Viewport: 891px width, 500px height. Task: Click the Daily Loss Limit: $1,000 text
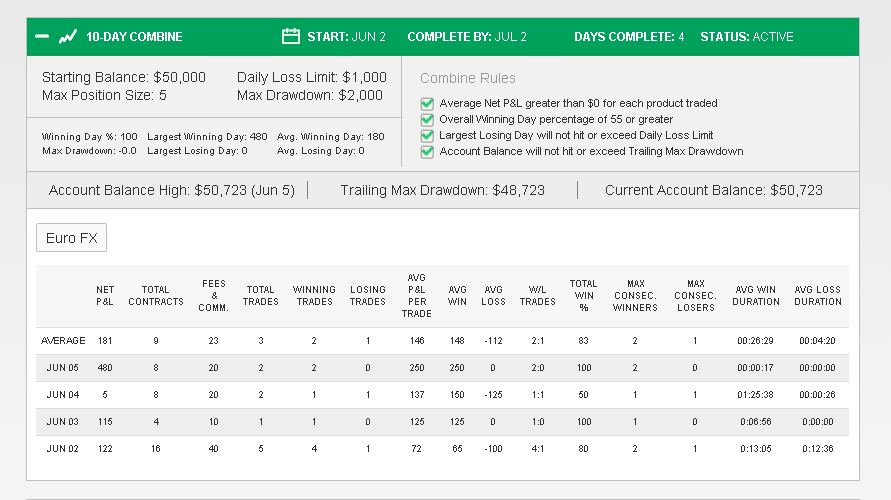point(312,77)
